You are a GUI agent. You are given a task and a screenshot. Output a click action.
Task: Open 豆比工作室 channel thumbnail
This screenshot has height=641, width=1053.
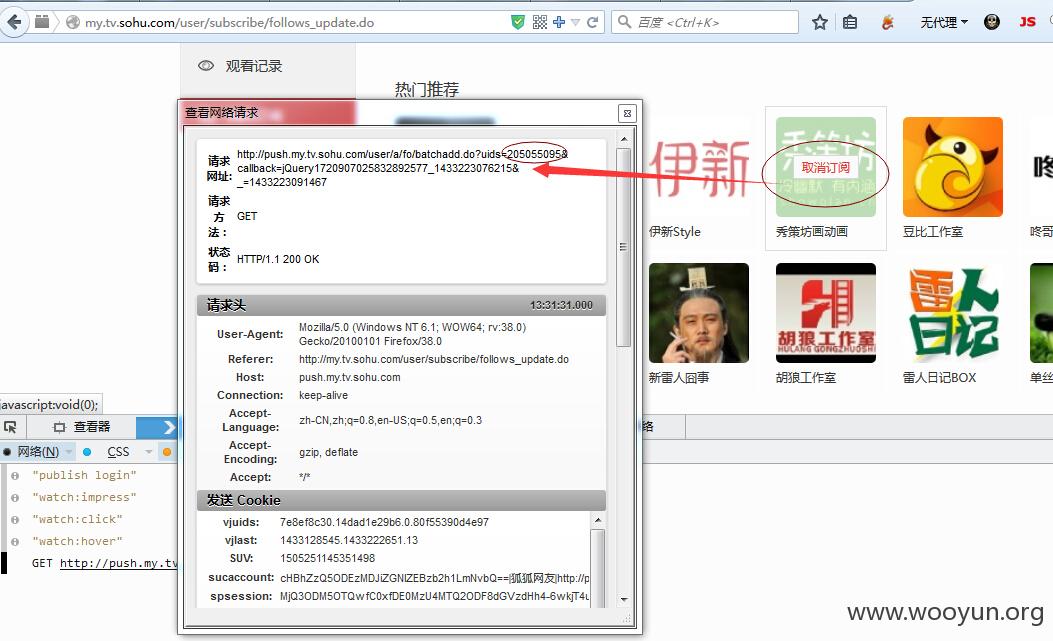[952, 167]
